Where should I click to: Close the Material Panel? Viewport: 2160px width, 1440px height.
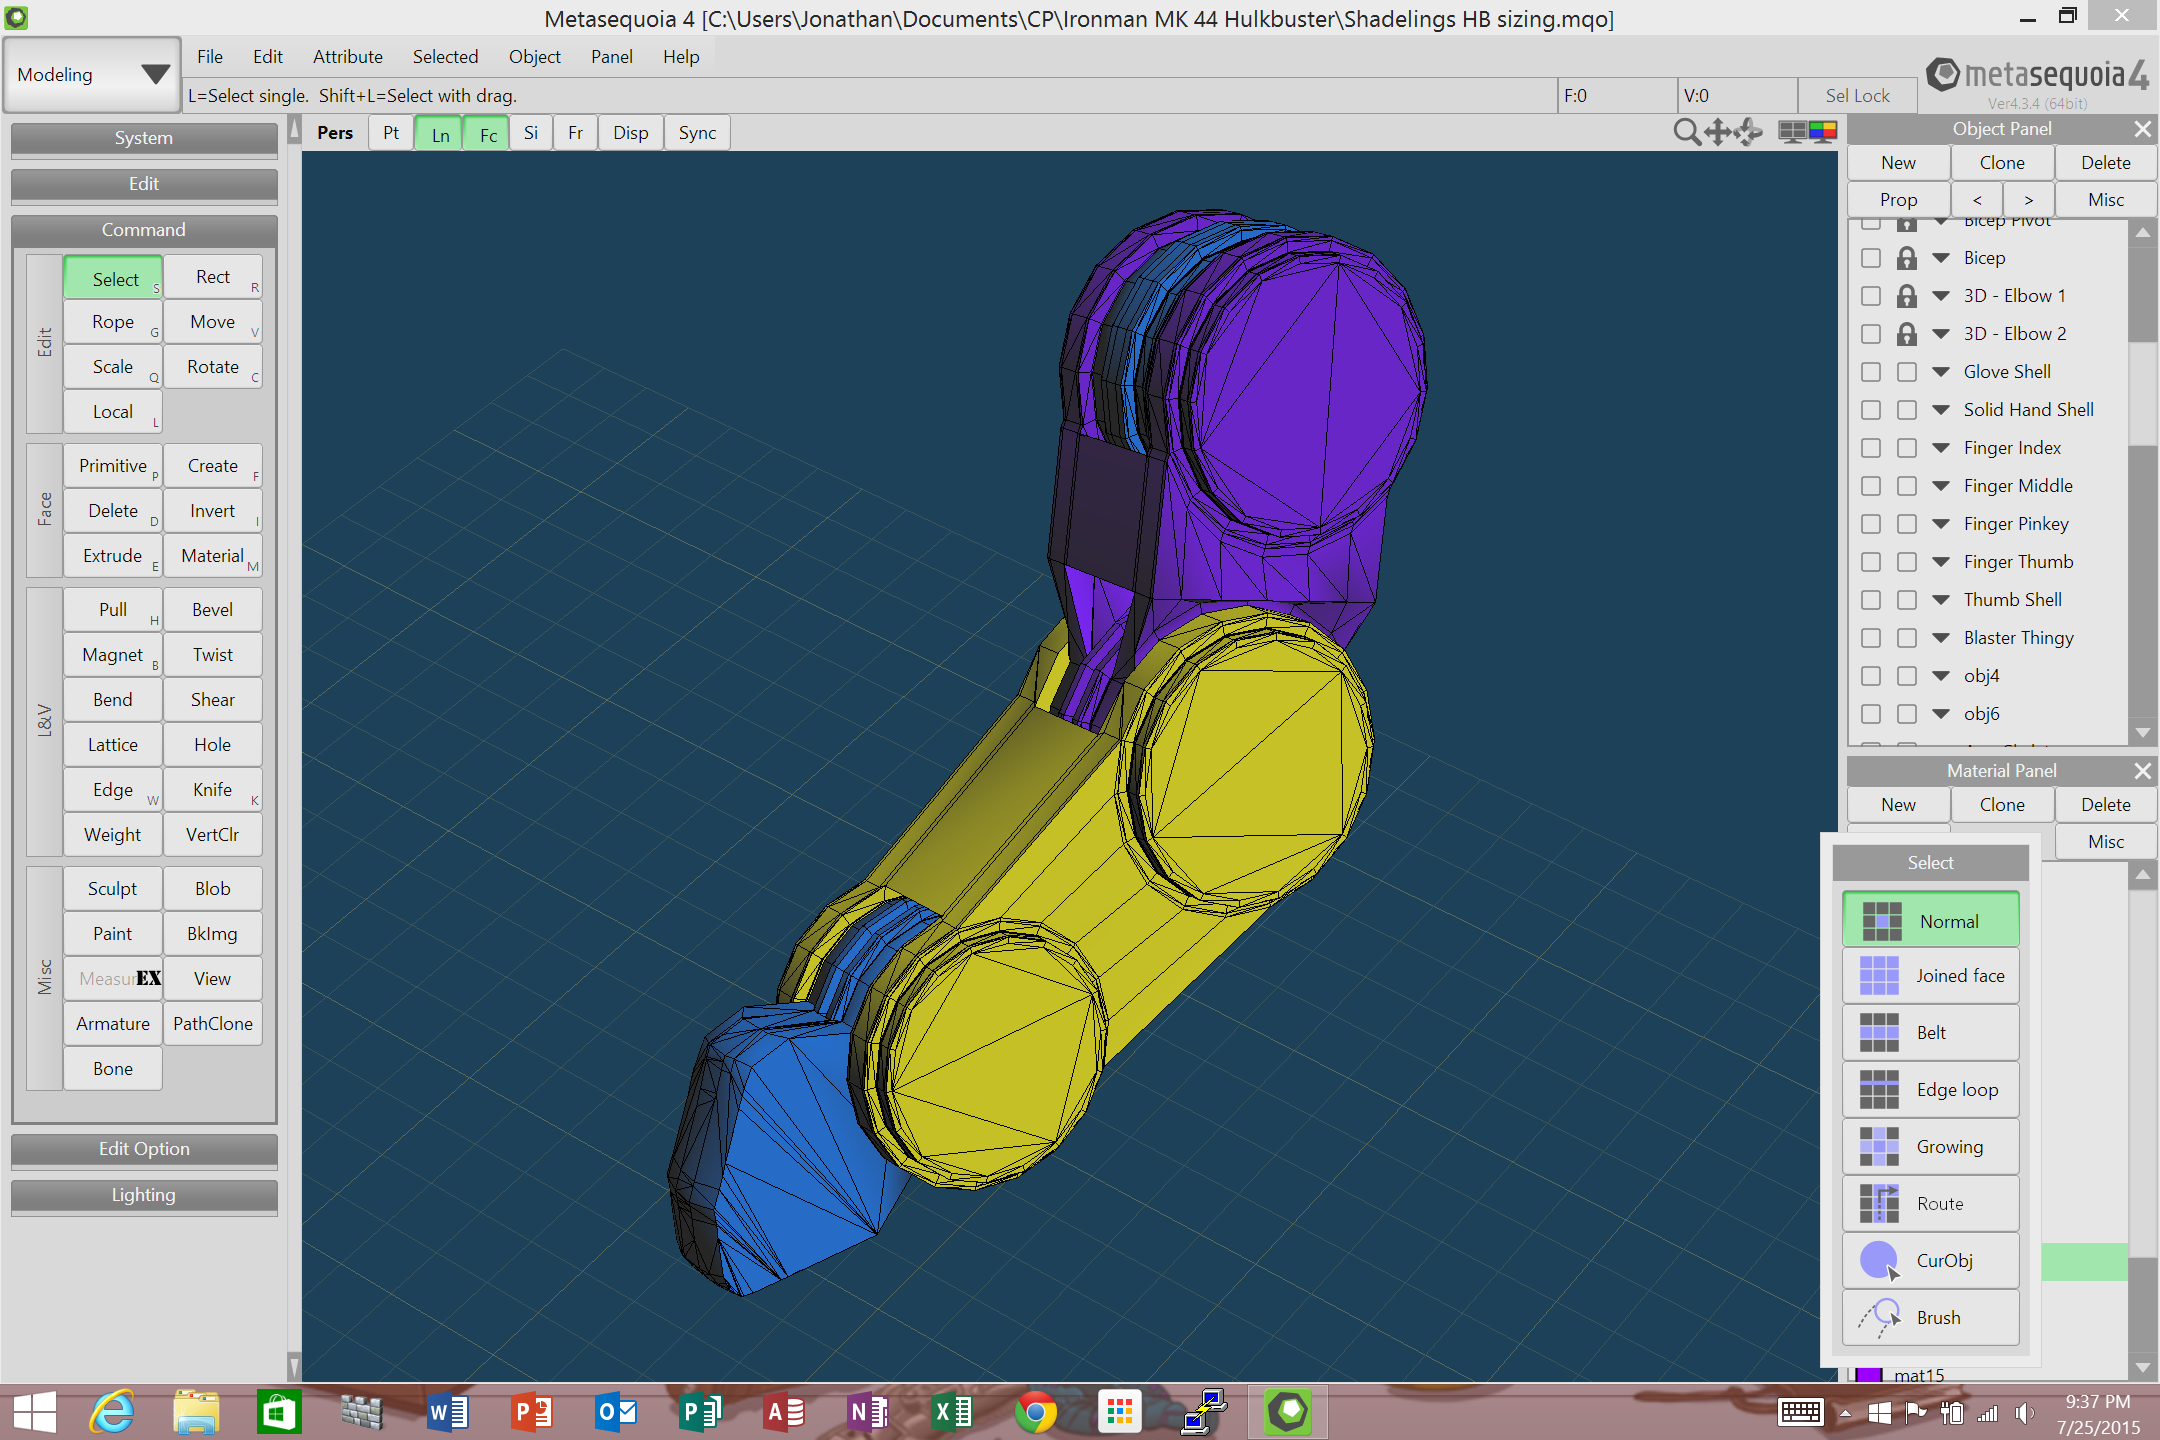(x=2142, y=771)
